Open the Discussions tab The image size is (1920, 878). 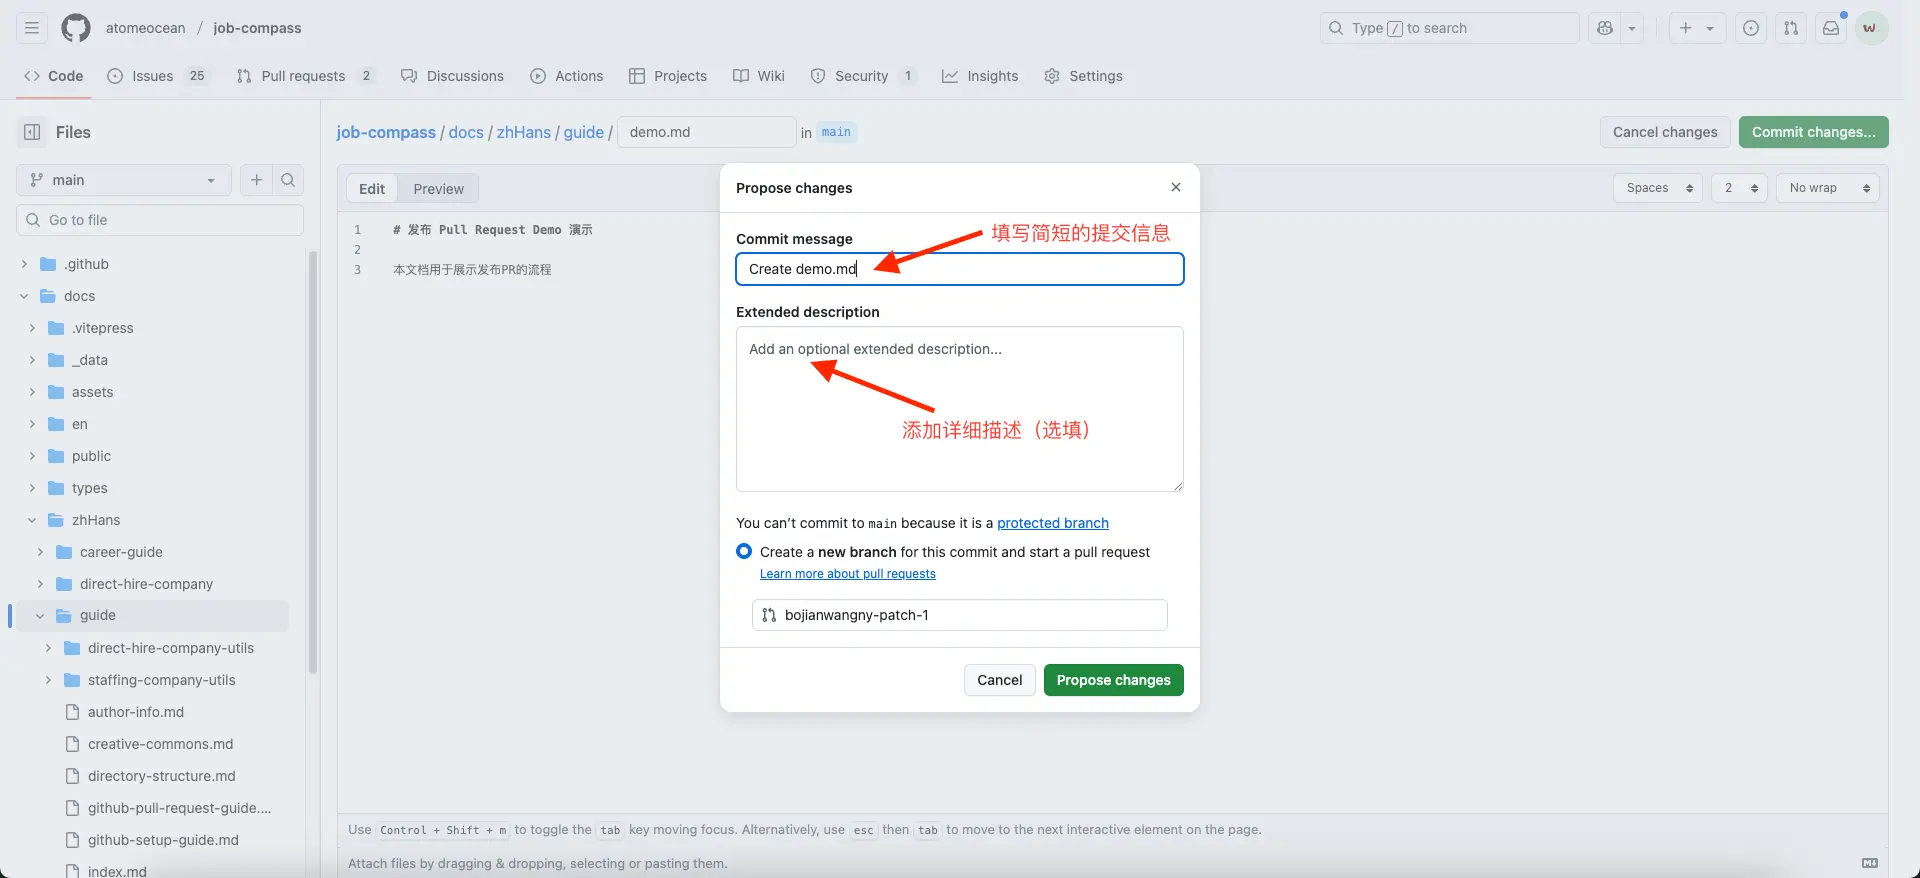point(452,76)
